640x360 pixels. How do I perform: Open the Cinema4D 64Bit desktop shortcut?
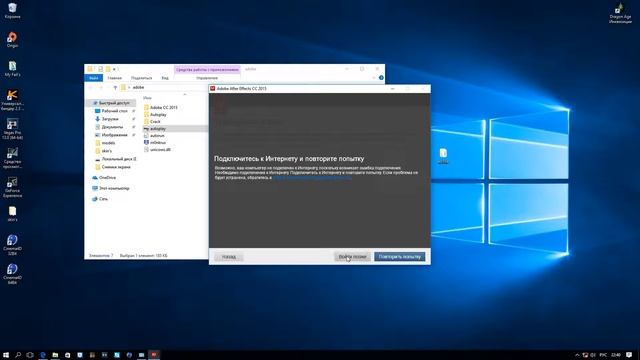(12, 274)
